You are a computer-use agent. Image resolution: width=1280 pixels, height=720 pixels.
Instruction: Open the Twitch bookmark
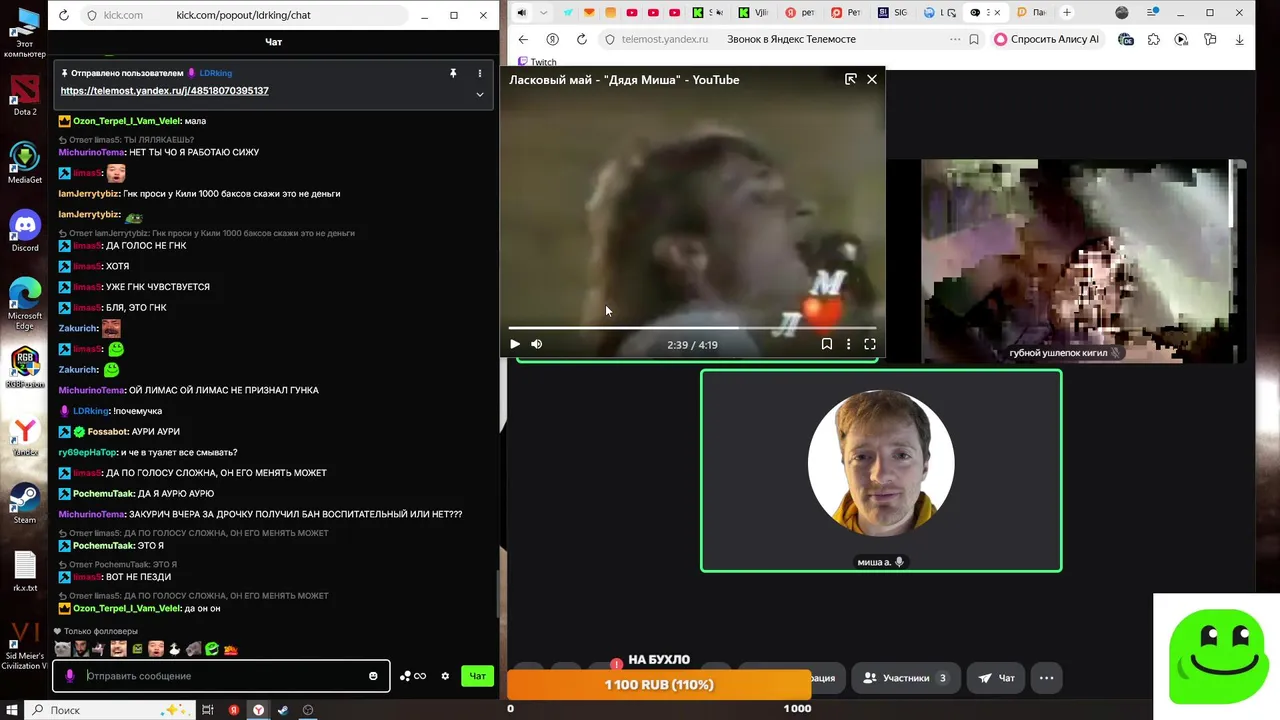tap(537, 62)
